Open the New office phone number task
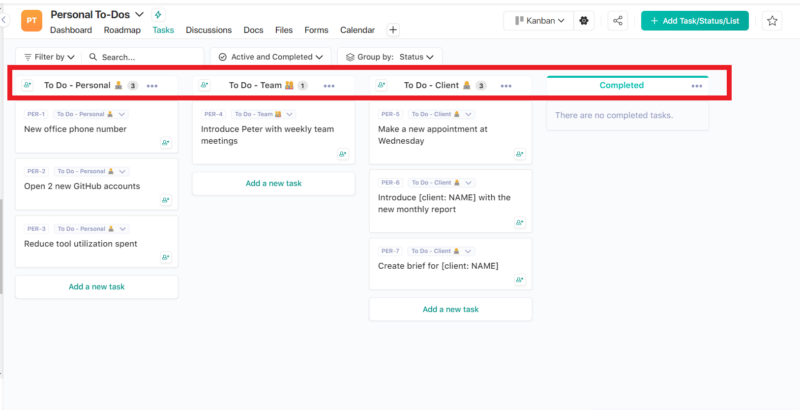This screenshot has height=410, width=800. tap(75, 129)
